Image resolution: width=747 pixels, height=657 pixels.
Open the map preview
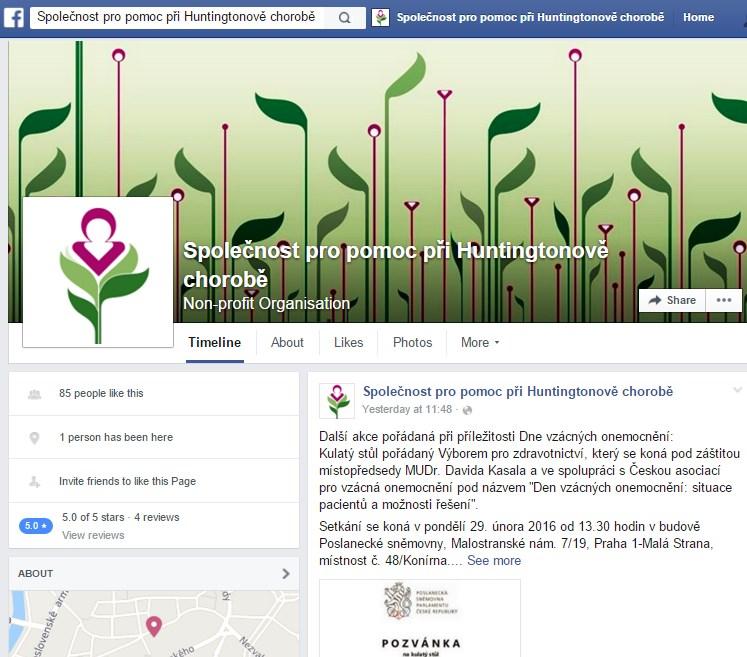pyautogui.click(x=154, y=624)
